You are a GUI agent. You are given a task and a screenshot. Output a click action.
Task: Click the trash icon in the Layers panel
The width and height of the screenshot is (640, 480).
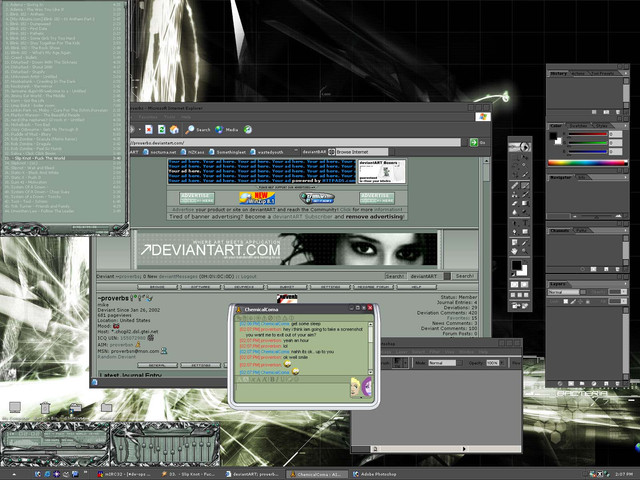click(617, 383)
